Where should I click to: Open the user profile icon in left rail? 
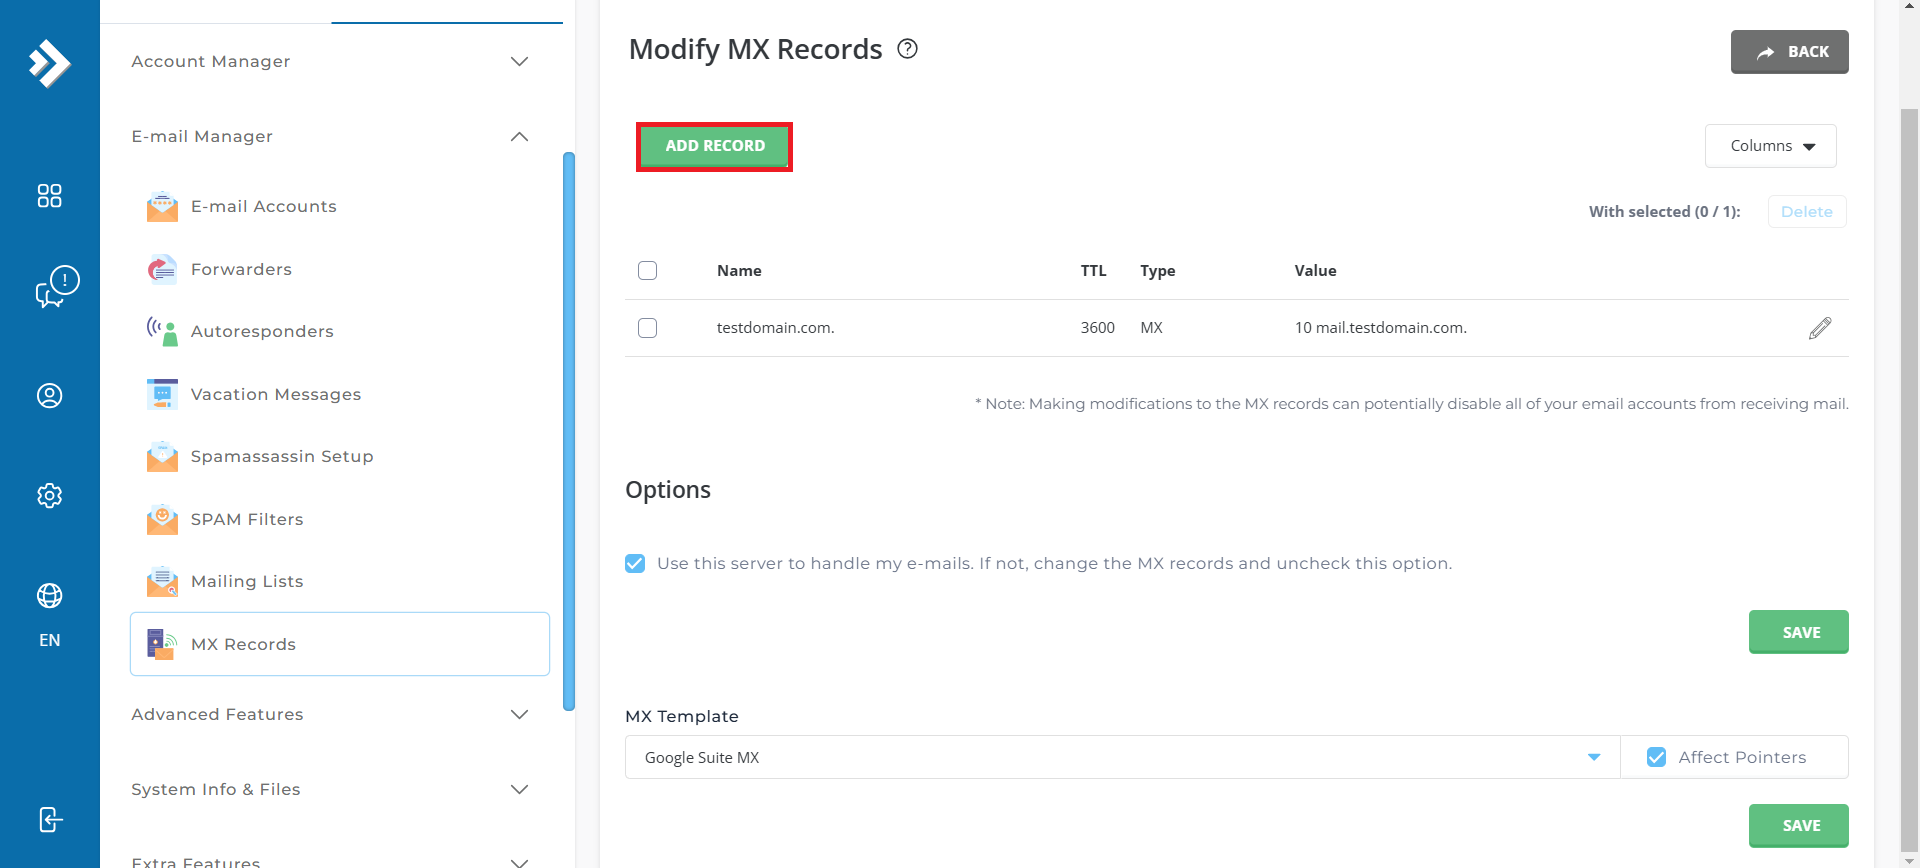click(49, 396)
